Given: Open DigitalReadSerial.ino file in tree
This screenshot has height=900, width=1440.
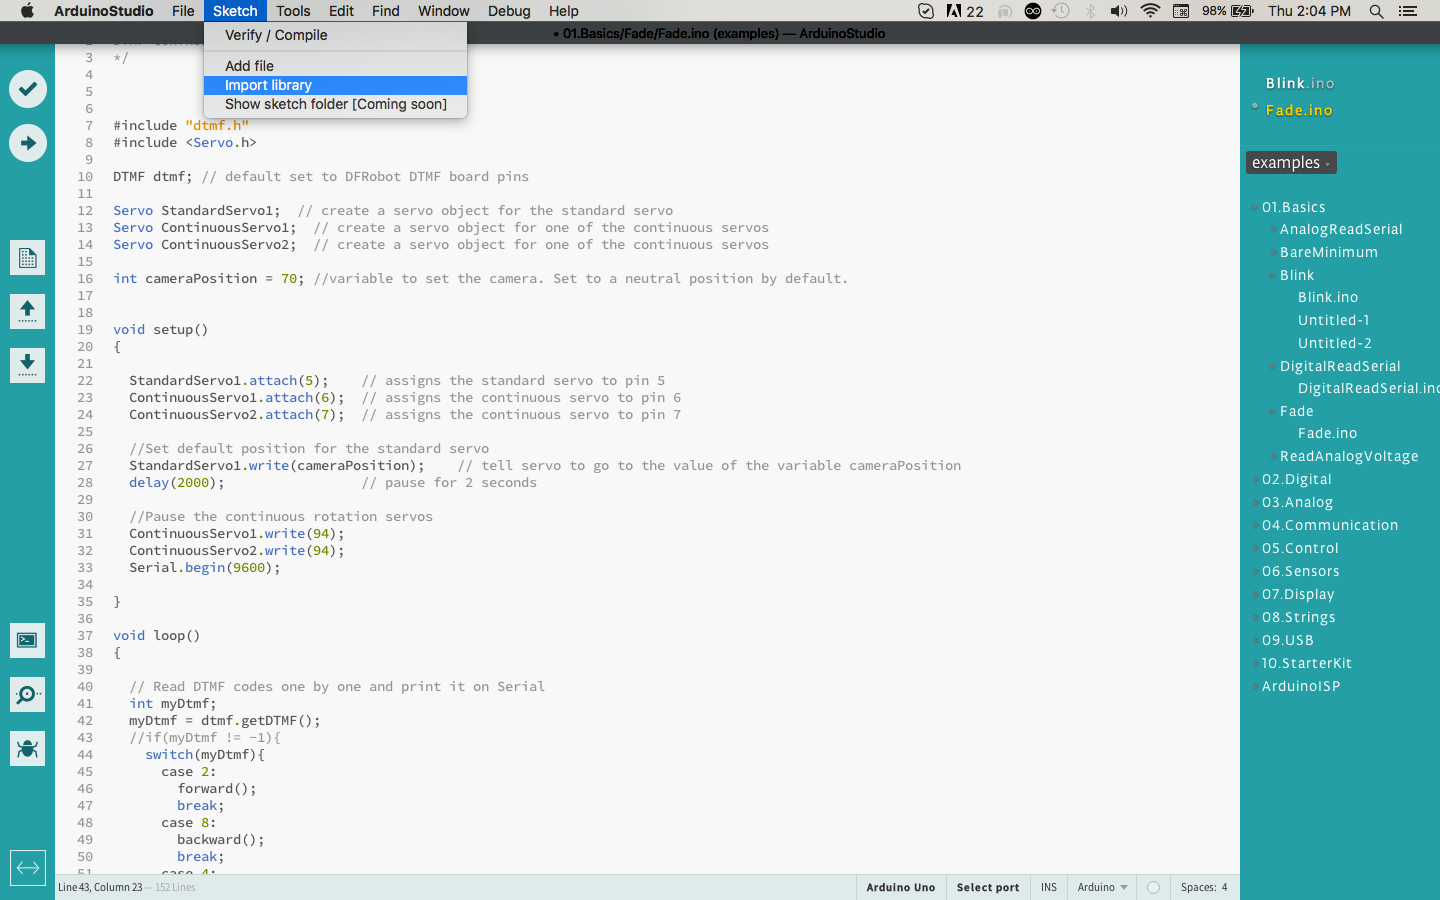Looking at the screenshot, I should (1368, 388).
